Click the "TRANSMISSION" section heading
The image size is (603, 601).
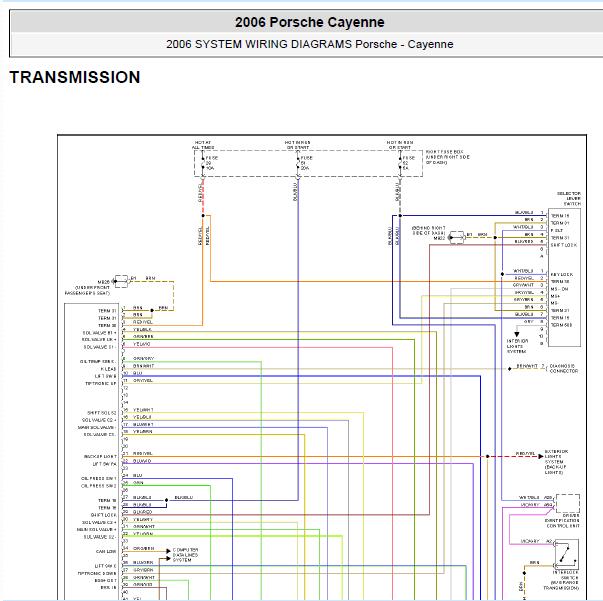click(75, 77)
